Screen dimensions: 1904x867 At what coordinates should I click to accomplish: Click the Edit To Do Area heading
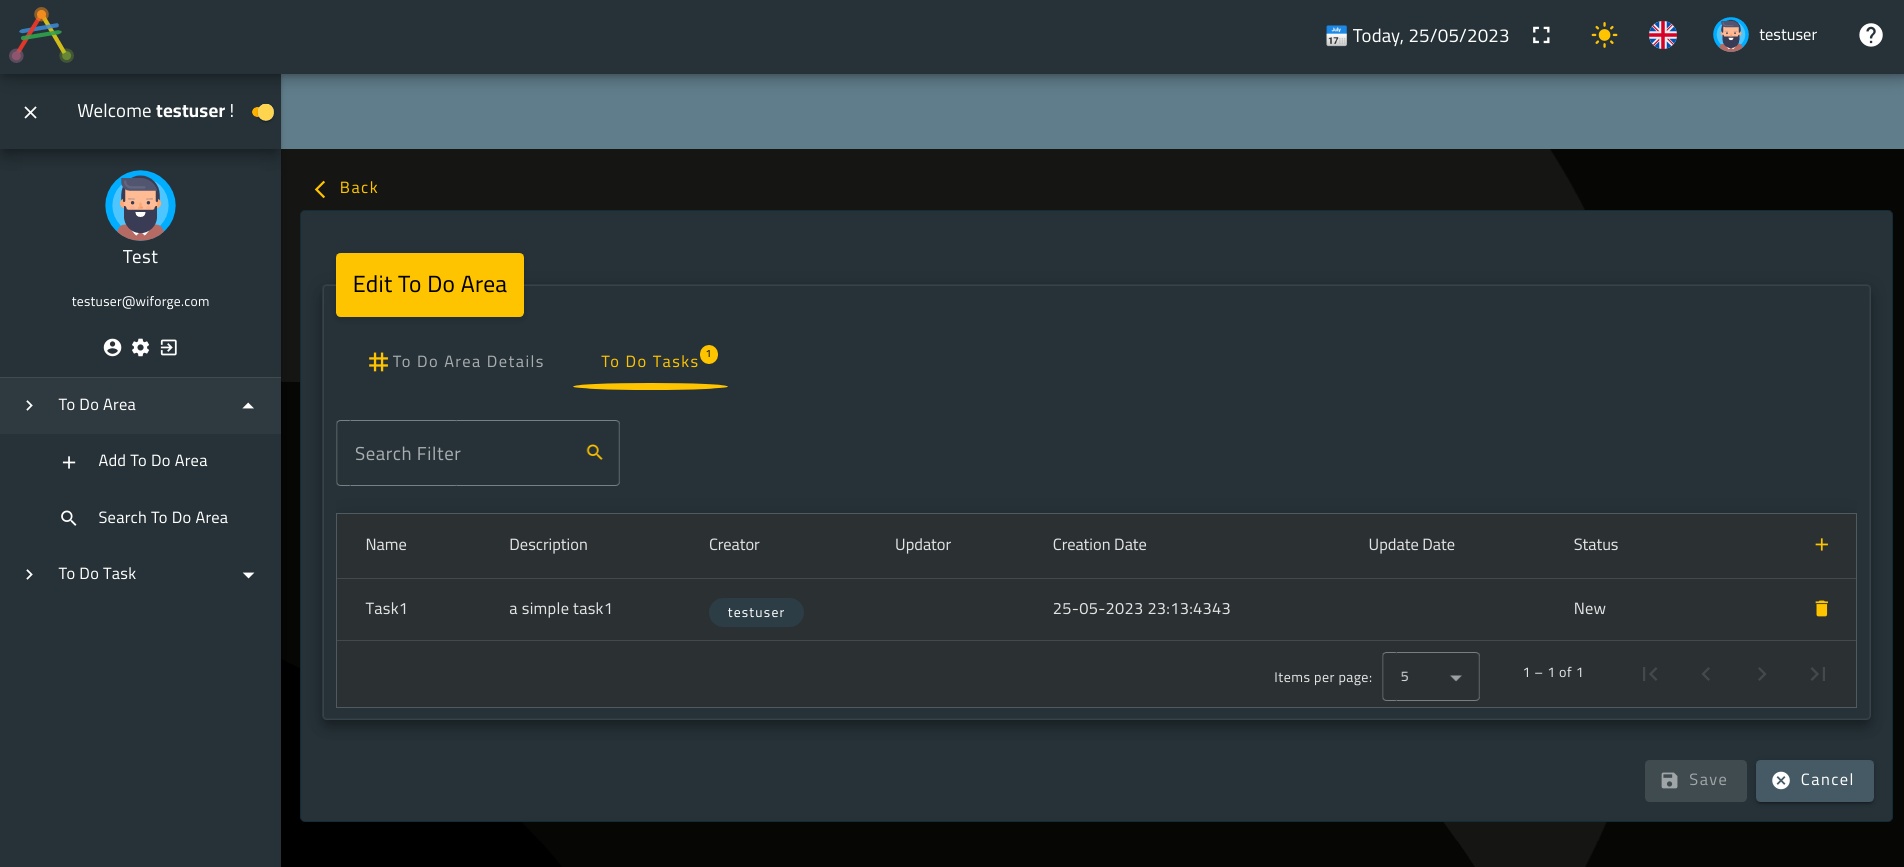[x=430, y=285]
